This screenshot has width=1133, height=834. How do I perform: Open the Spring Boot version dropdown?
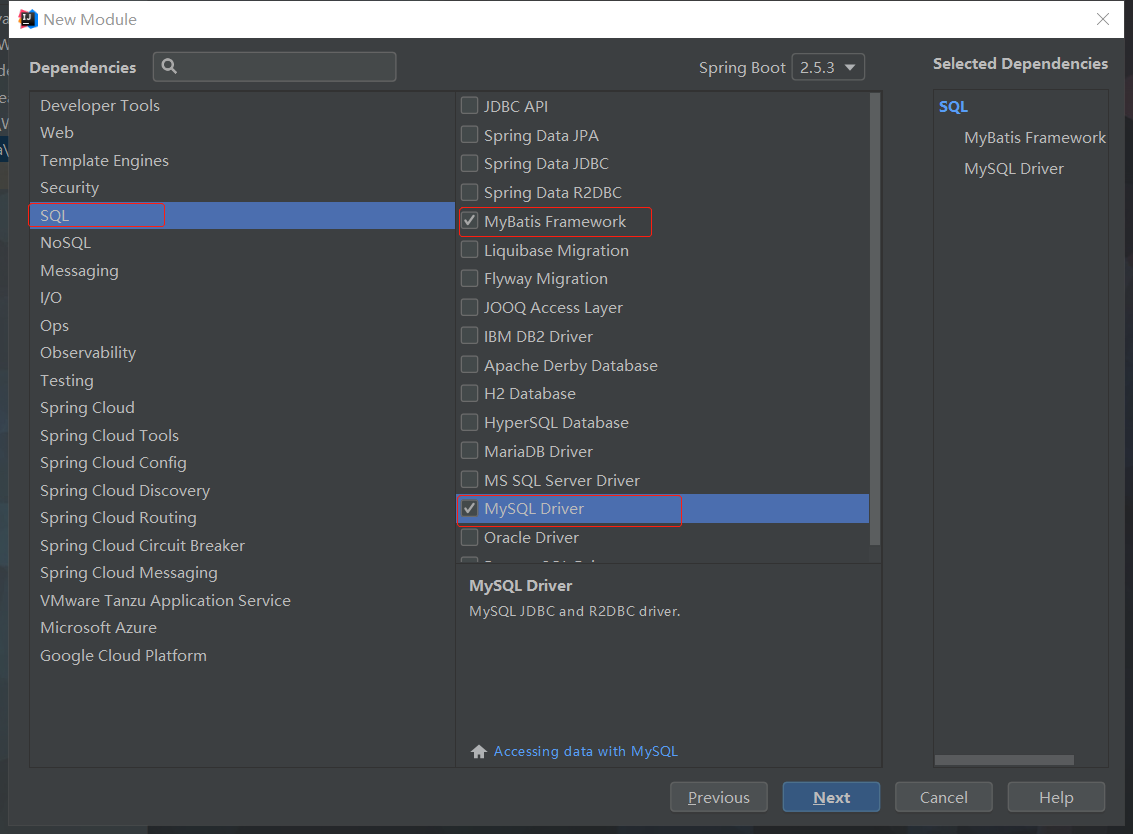(x=828, y=67)
